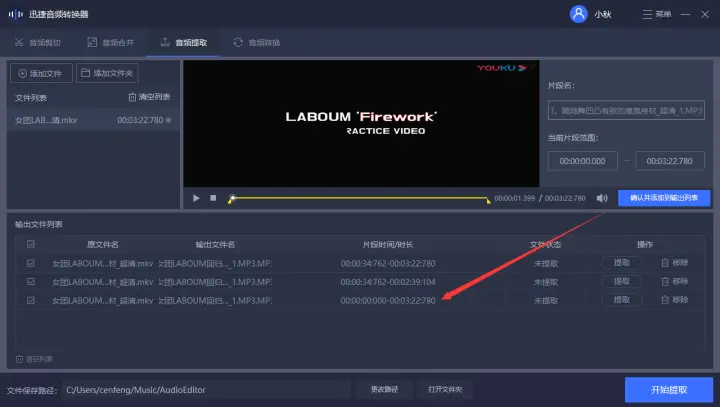Image resolution: width=720 pixels, height=407 pixels.
Task: Open the user avatar profile icon
Action: click(579, 14)
